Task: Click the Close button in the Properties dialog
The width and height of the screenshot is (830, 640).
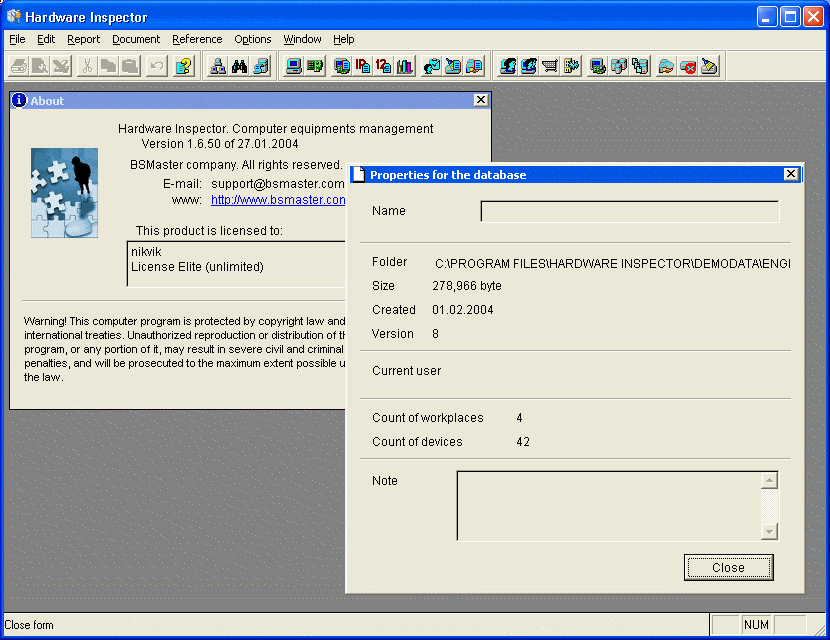Action: click(x=728, y=567)
